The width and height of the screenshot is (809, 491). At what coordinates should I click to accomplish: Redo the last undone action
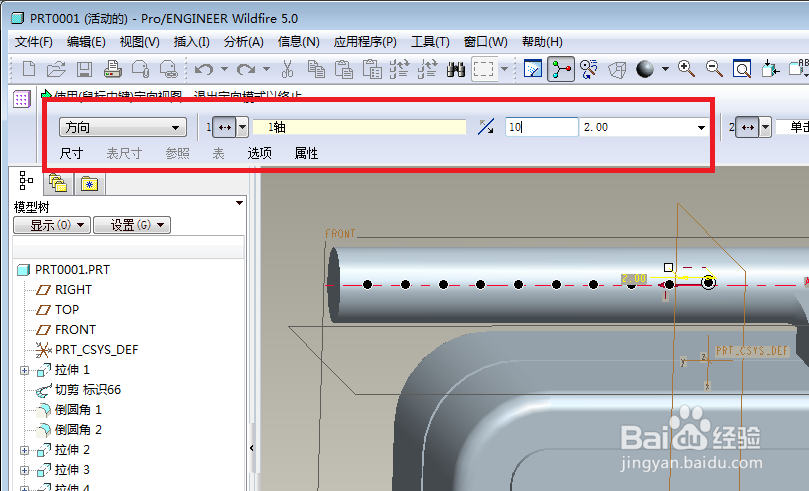point(246,69)
